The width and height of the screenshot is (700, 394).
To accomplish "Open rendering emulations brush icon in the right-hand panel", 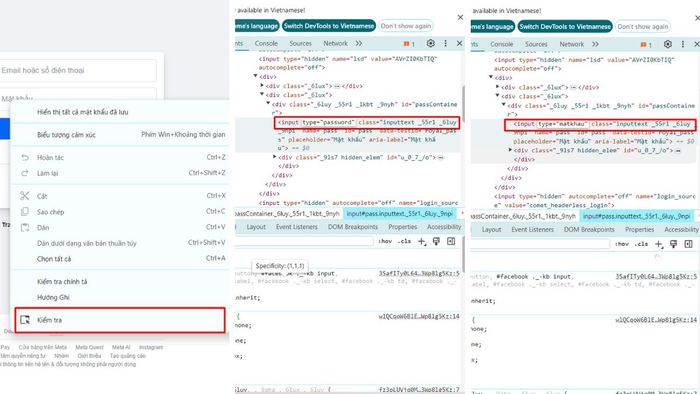I will (673, 244).
